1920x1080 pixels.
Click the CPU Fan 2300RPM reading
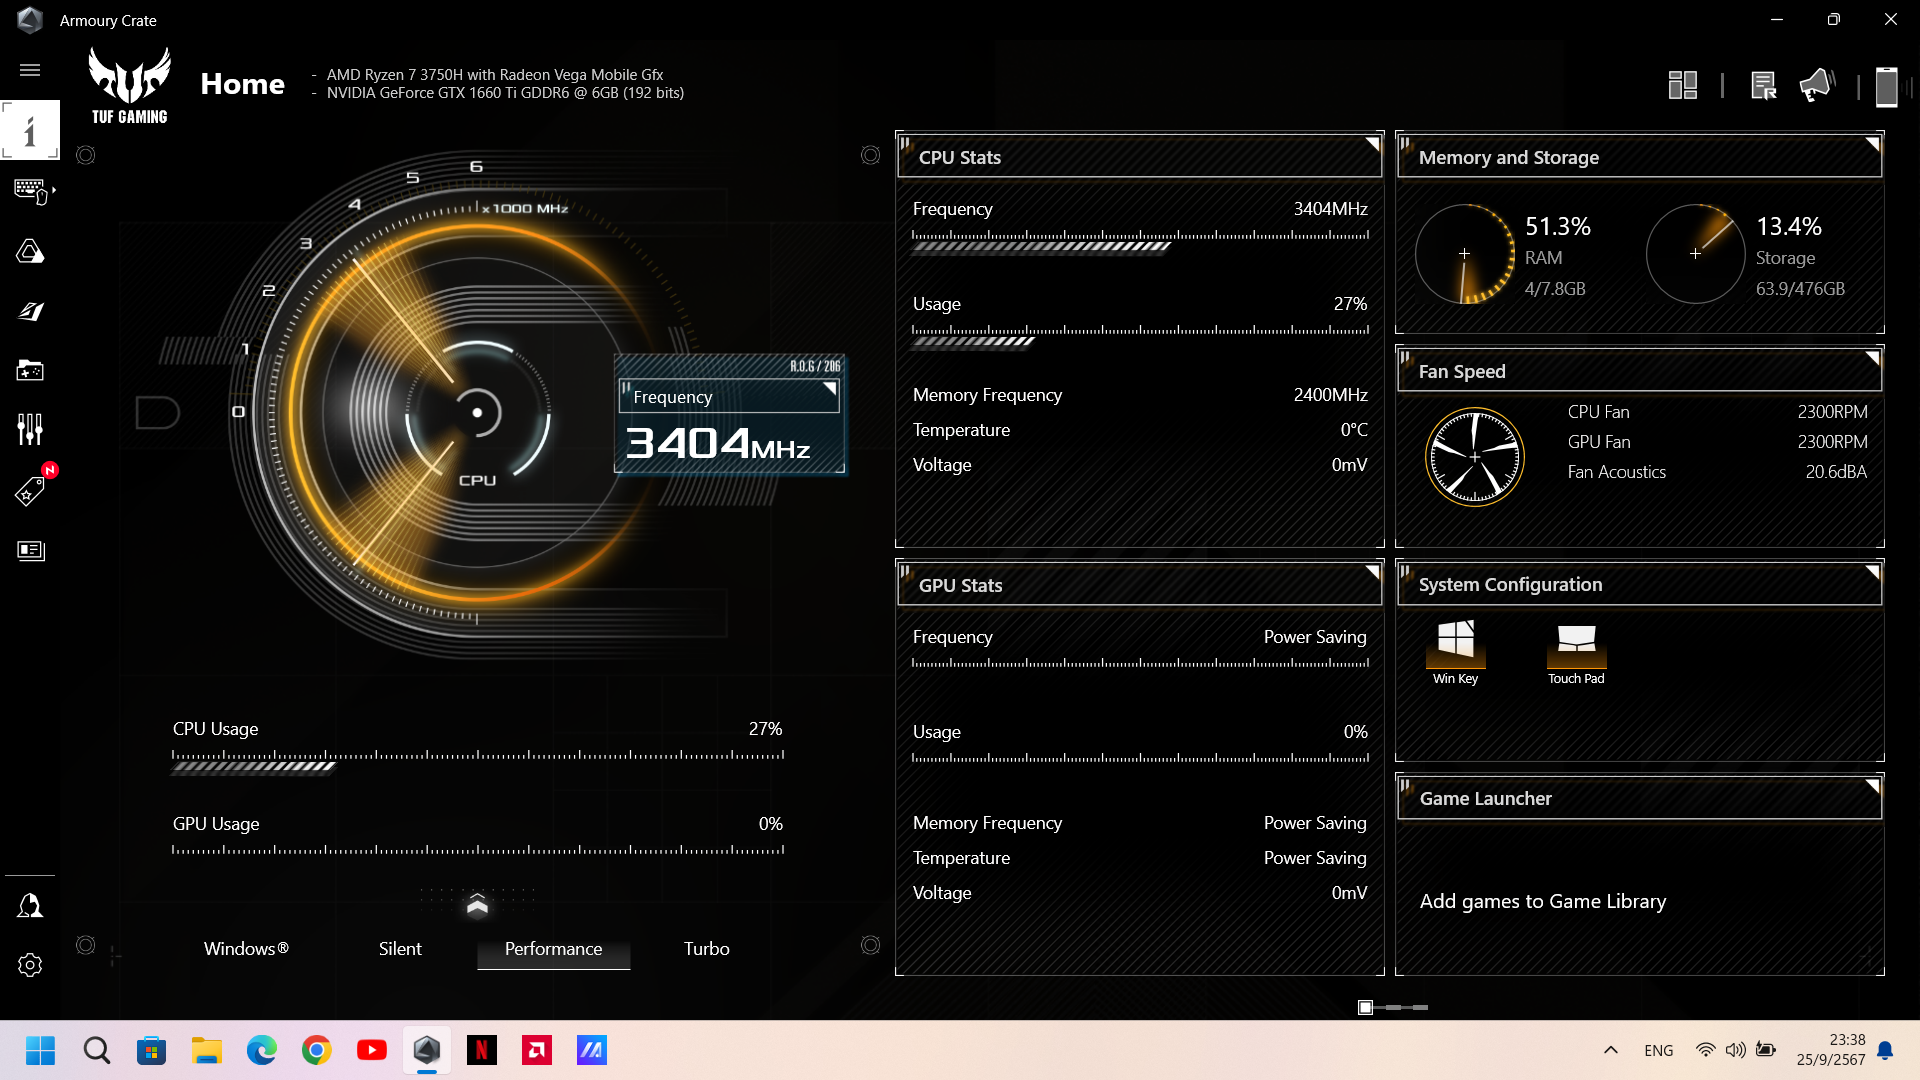[1832, 412]
